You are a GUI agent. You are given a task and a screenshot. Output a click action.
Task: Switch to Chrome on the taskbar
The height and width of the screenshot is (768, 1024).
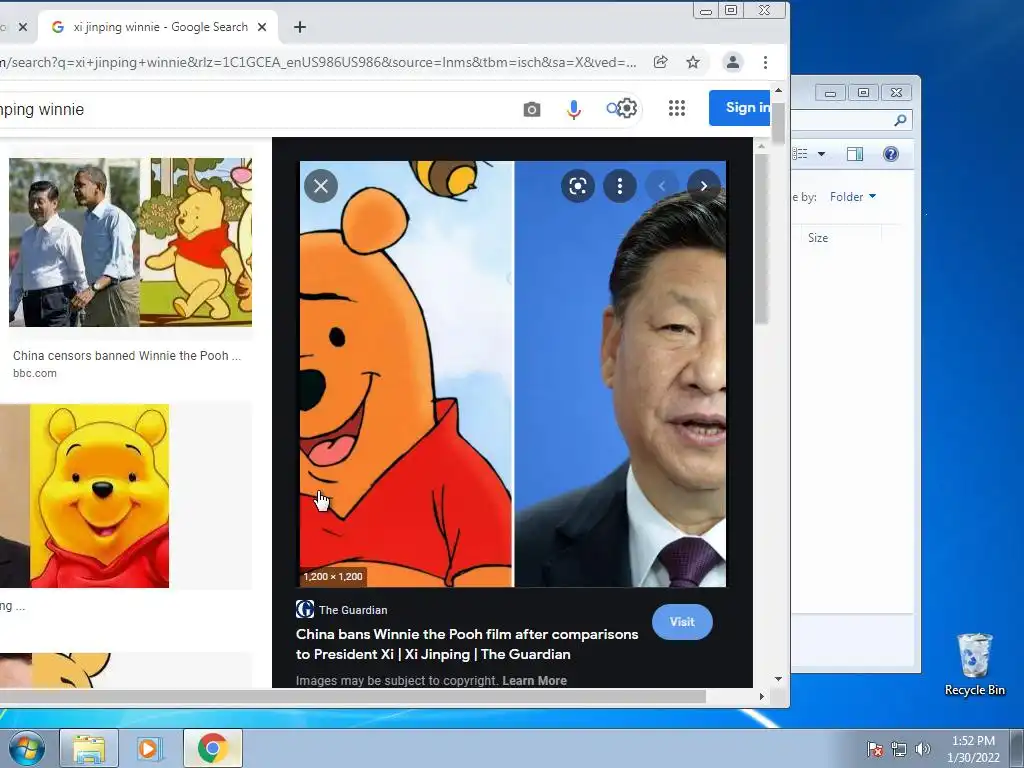click(212, 748)
